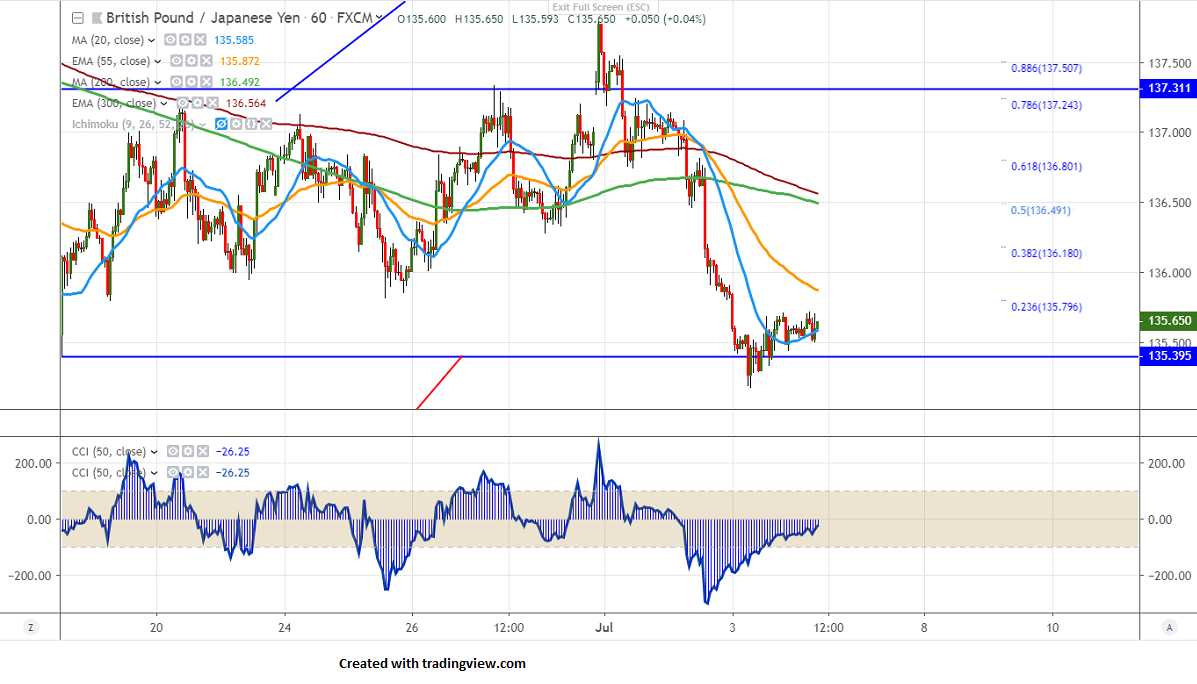The image size is (1197, 684).
Task: Click the 137.500 price scale label
Action: point(1170,63)
